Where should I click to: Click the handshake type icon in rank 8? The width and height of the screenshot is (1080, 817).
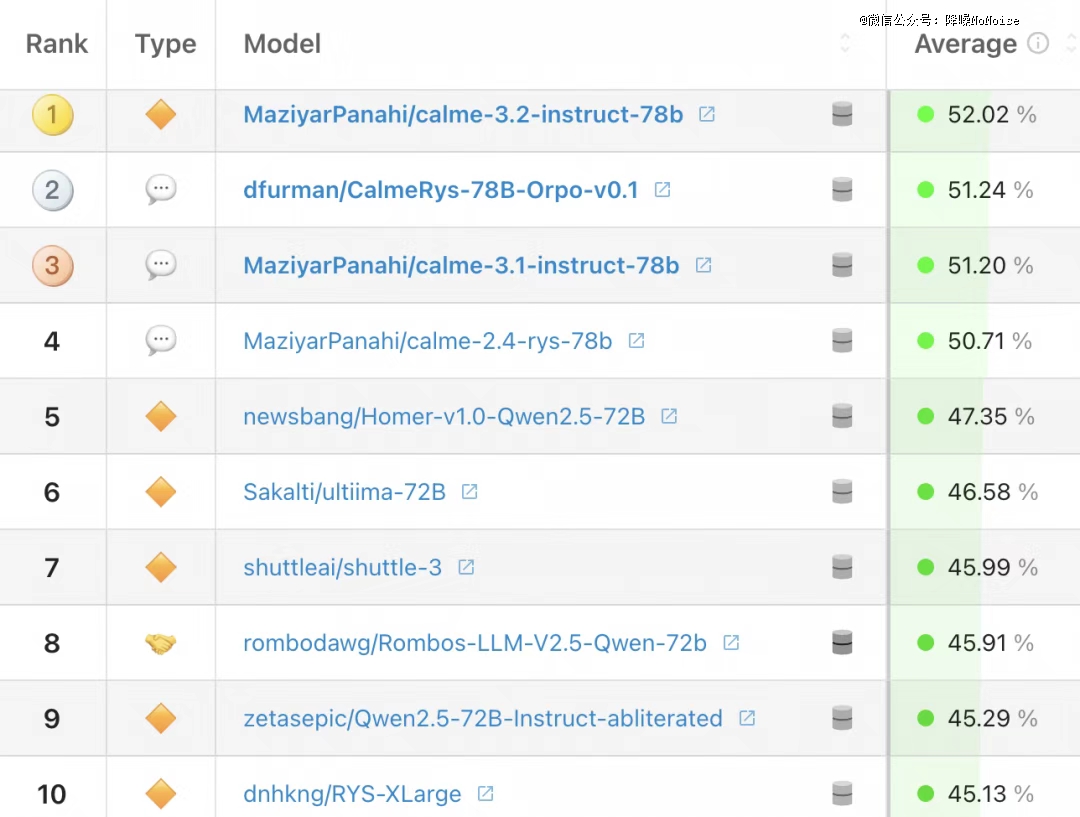click(x=160, y=643)
